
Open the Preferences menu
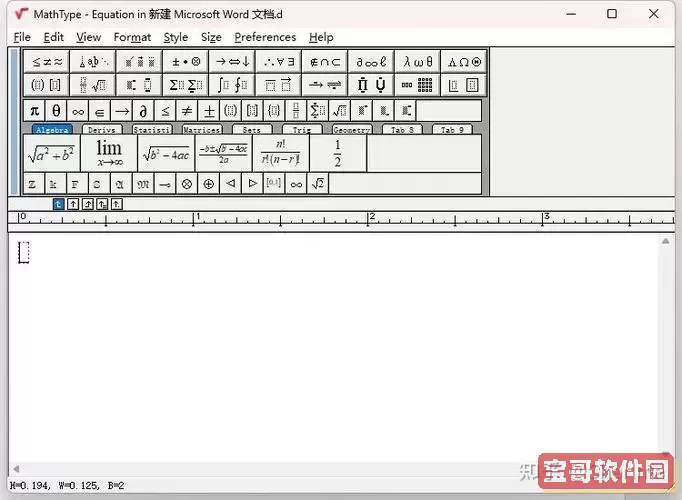click(265, 37)
